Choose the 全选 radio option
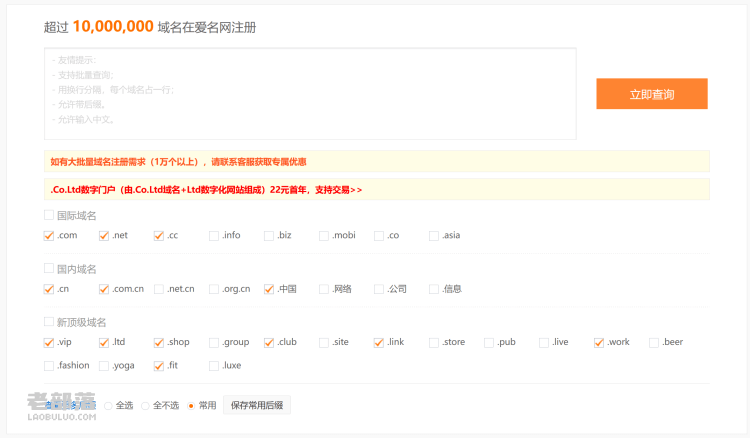 [x=109, y=405]
